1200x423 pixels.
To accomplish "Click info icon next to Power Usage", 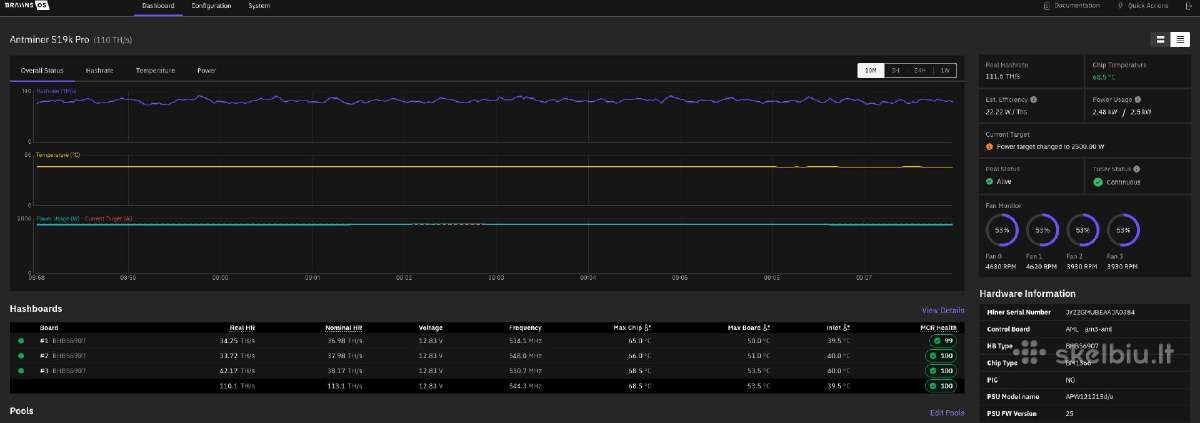I will coord(1136,100).
